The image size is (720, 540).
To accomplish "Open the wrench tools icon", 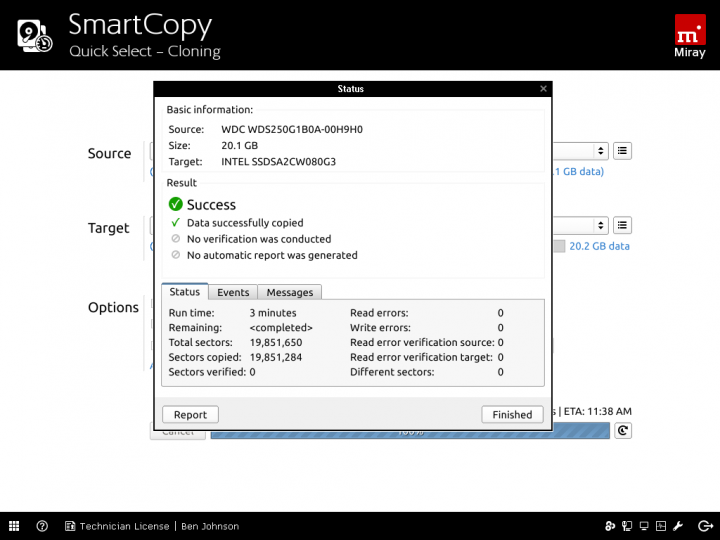I will [x=678, y=526].
